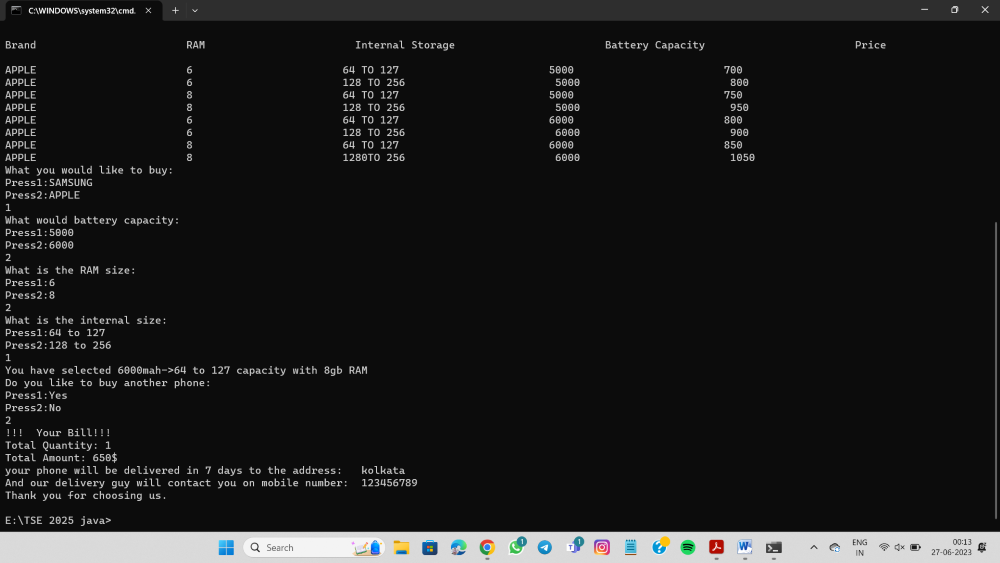Change ENG IN input language
This screenshot has width=1000, height=563.
point(860,547)
